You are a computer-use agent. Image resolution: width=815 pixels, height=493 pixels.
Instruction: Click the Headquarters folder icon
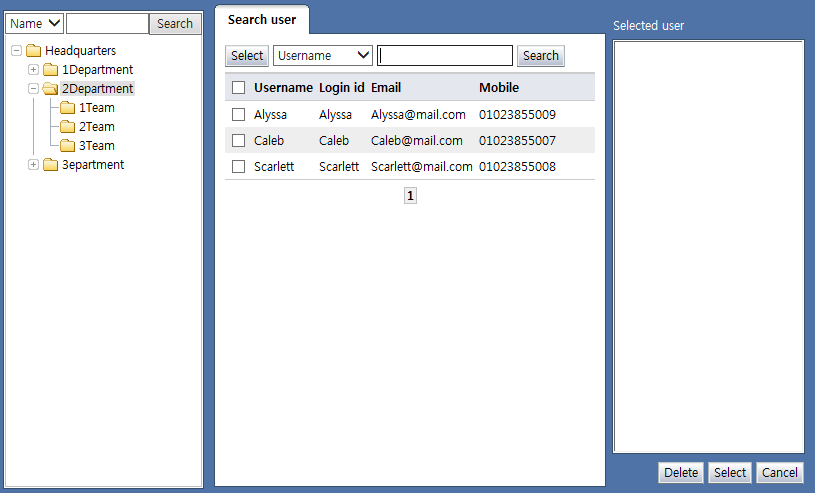pyautogui.click(x=33, y=51)
